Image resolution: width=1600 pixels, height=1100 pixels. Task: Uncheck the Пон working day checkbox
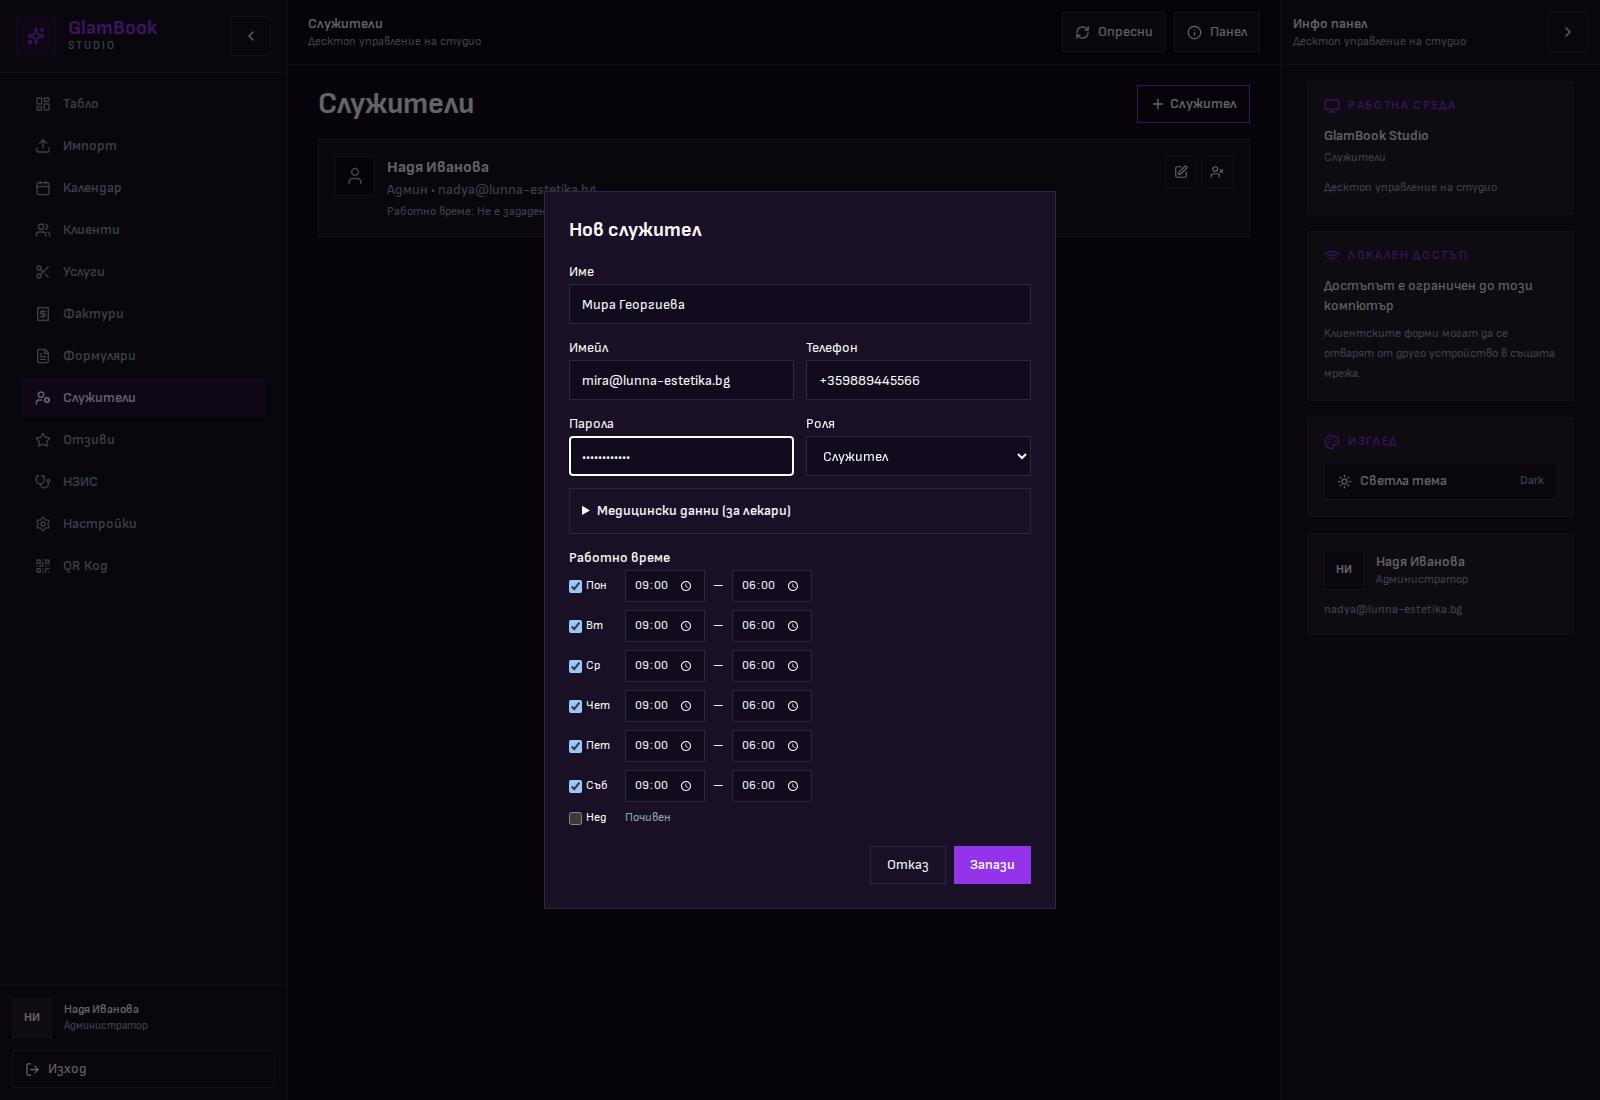(576, 587)
